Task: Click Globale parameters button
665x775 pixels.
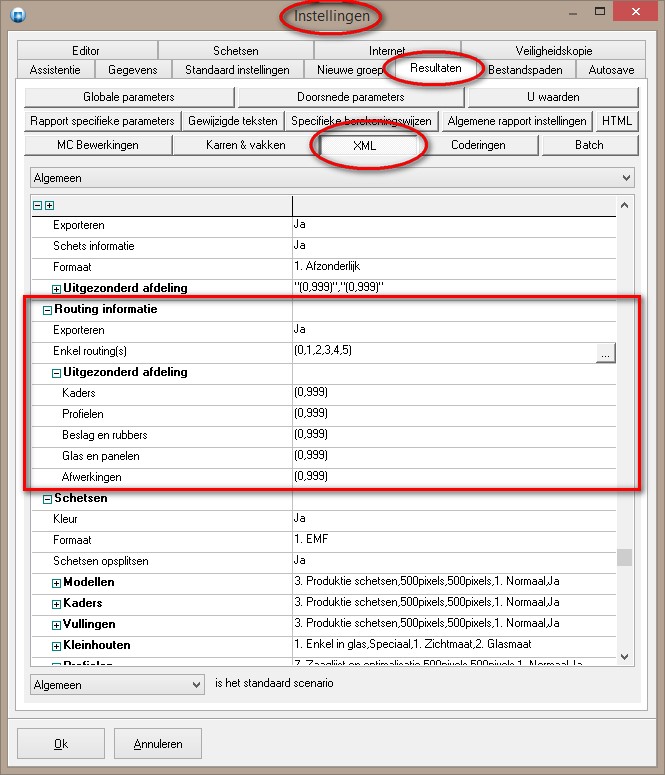Action: pyautogui.click(x=129, y=97)
